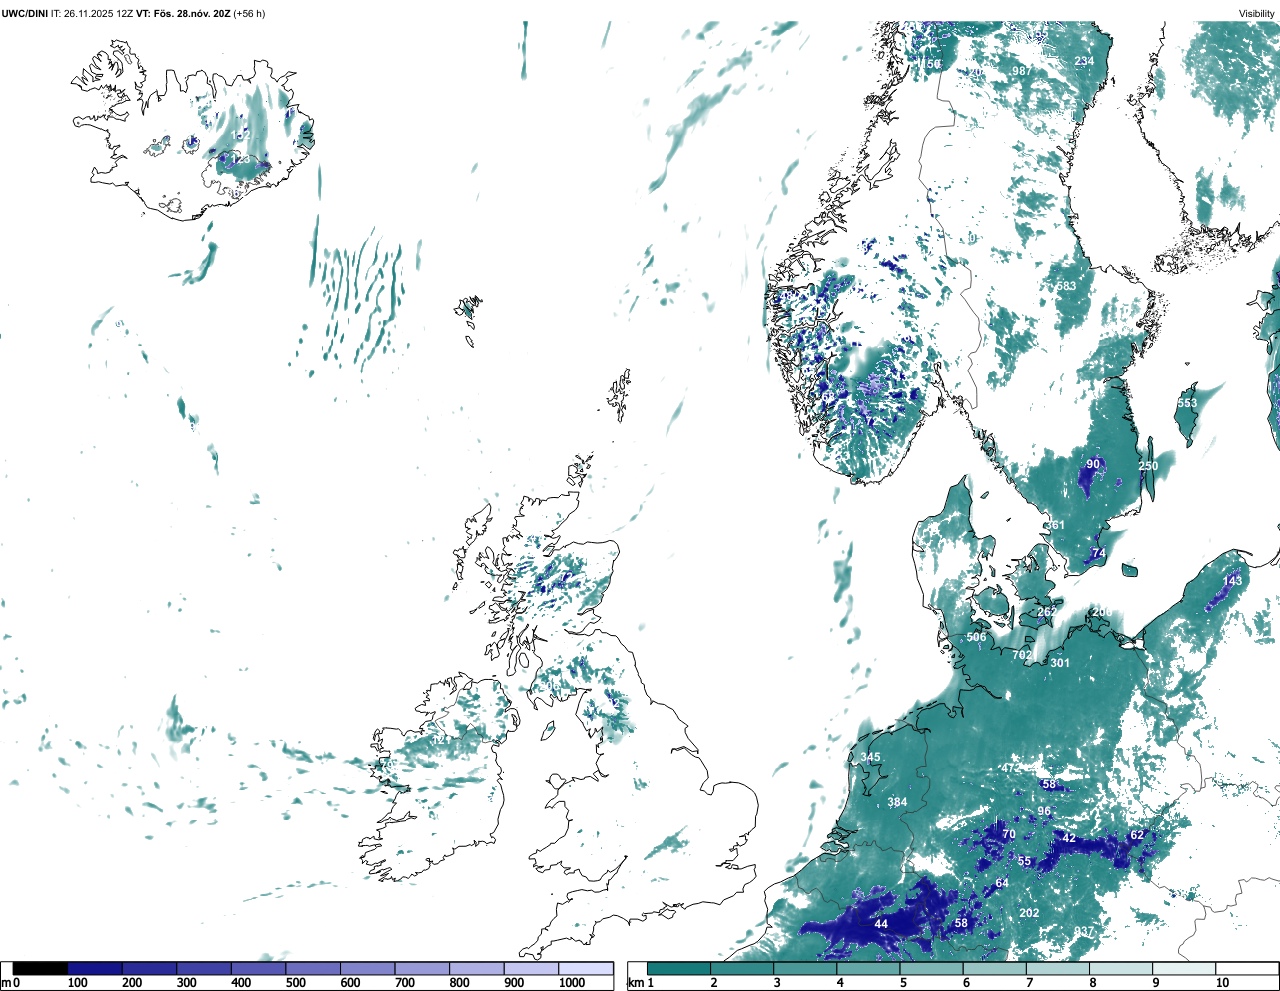Click the 100–200 m dark navy legend swatch
This screenshot has width=1280, height=991.
(x=95, y=968)
